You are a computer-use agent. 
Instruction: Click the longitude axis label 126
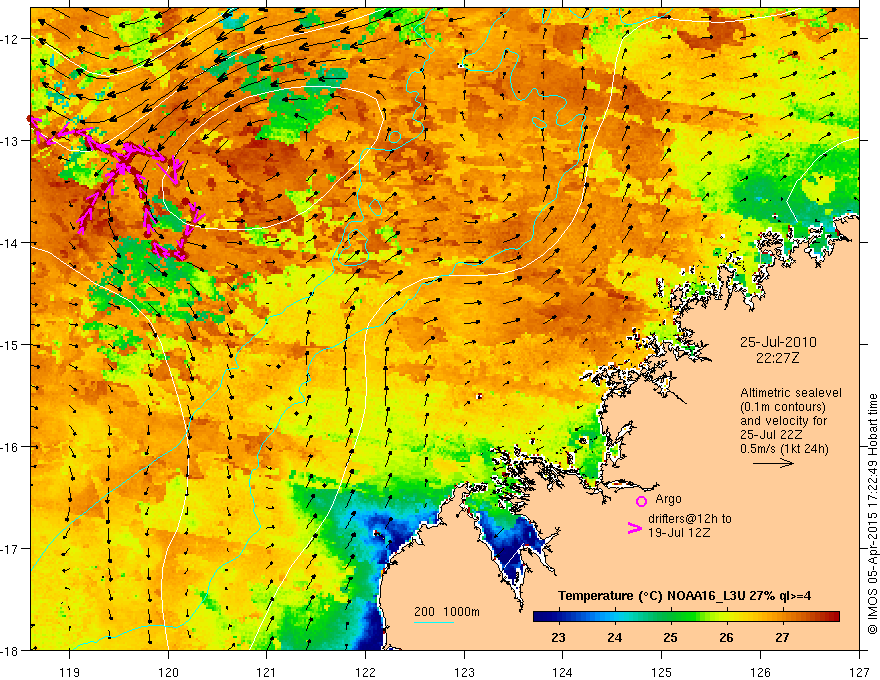pyautogui.click(x=760, y=672)
